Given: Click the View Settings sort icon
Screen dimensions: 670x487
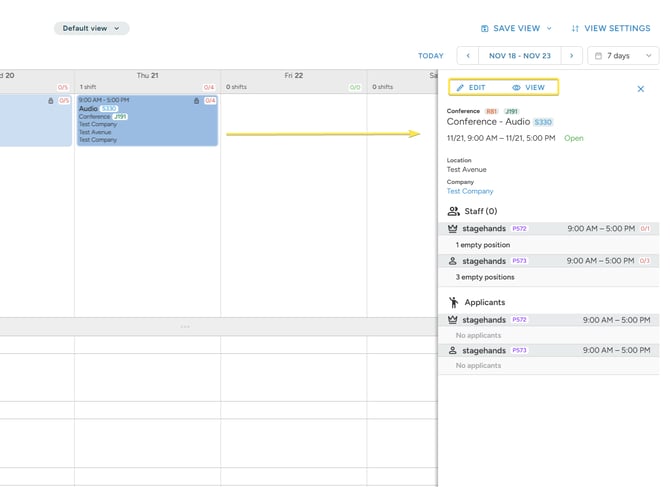Looking at the screenshot, I should click(x=575, y=29).
